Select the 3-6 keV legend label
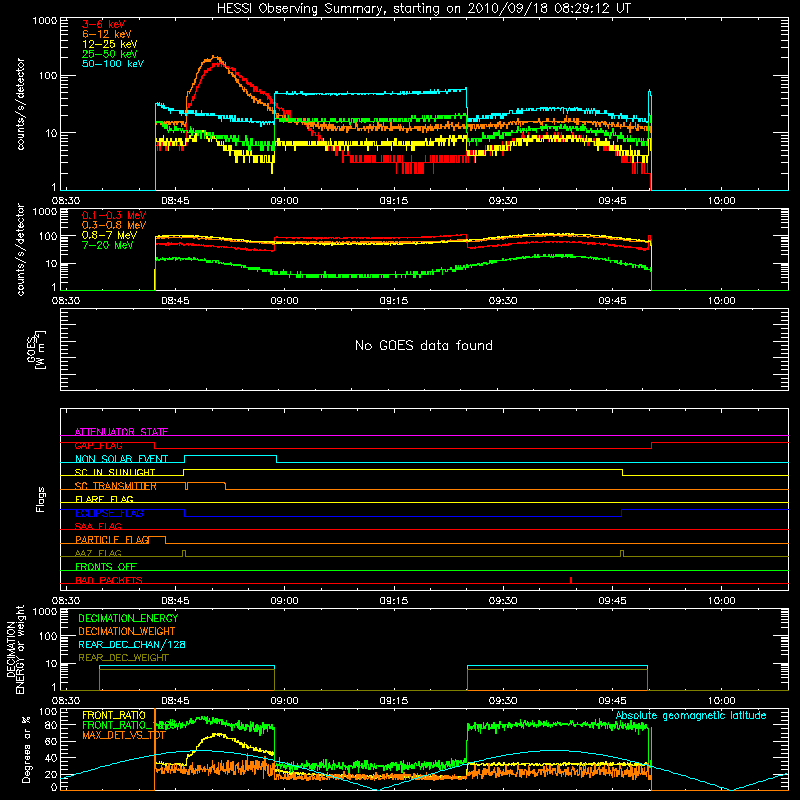The width and height of the screenshot is (800, 800). click(x=104, y=24)
